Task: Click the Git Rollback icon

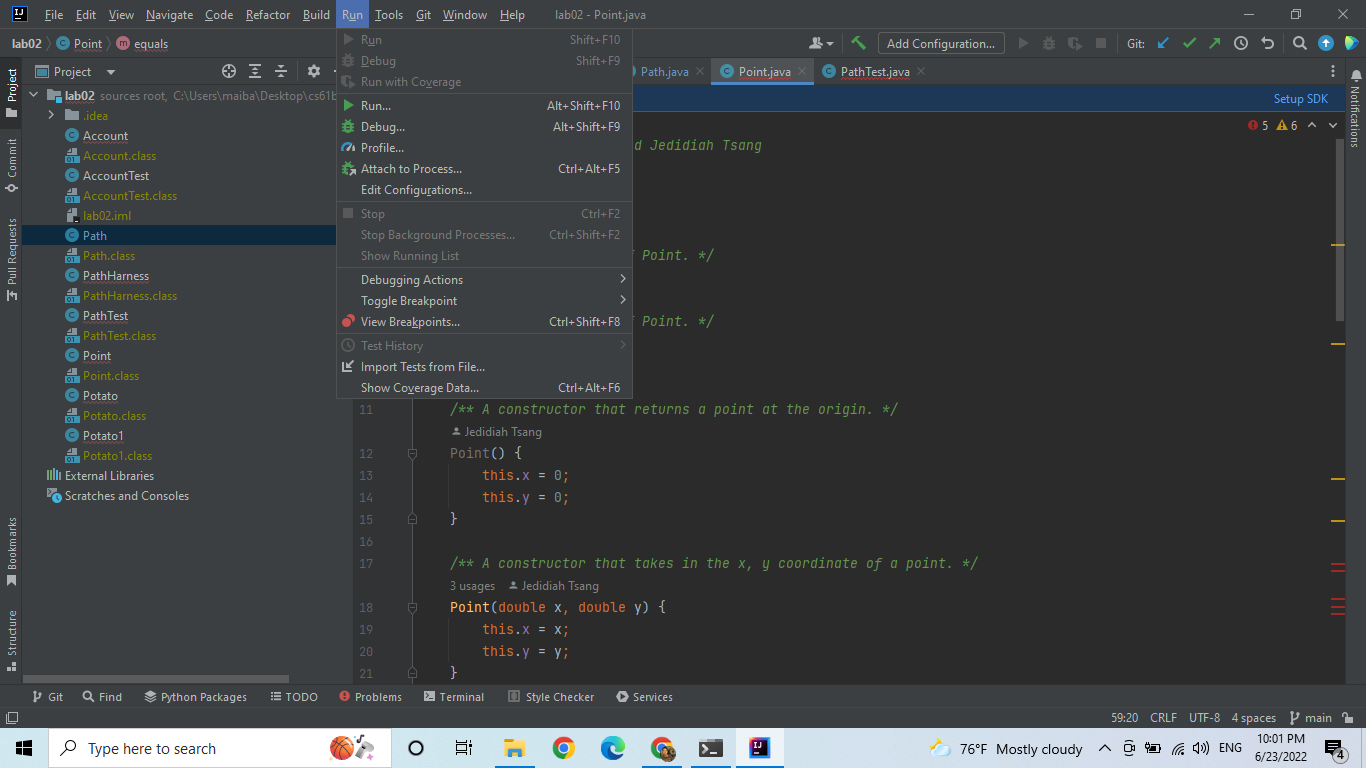Action: click(x=1268, y=43)
